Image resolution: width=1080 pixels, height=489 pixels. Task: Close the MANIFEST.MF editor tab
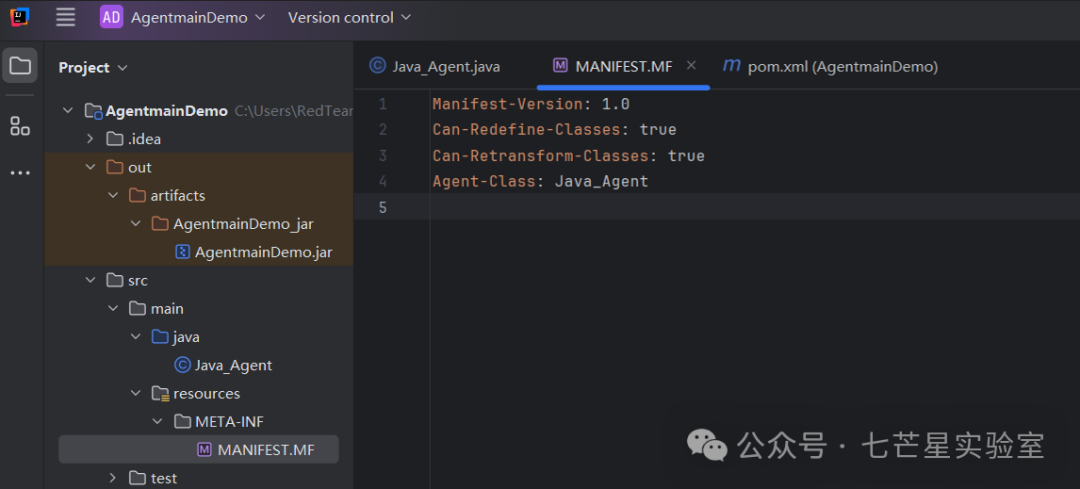(692, 65)
